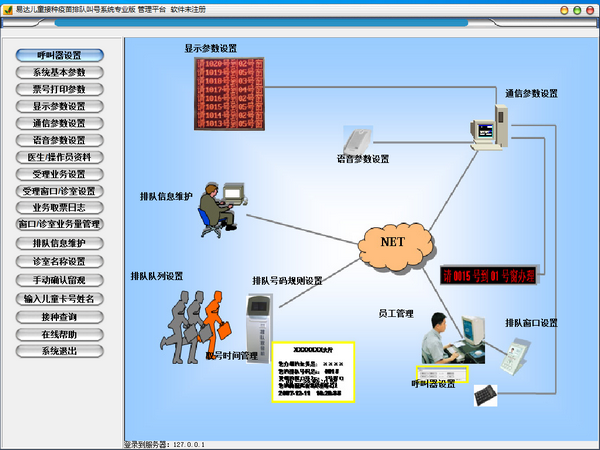Viewport: 600px width, 450px height.
Task: Open 医生/操作员资料 sidebar entry
Action: (x=61, y=157)
